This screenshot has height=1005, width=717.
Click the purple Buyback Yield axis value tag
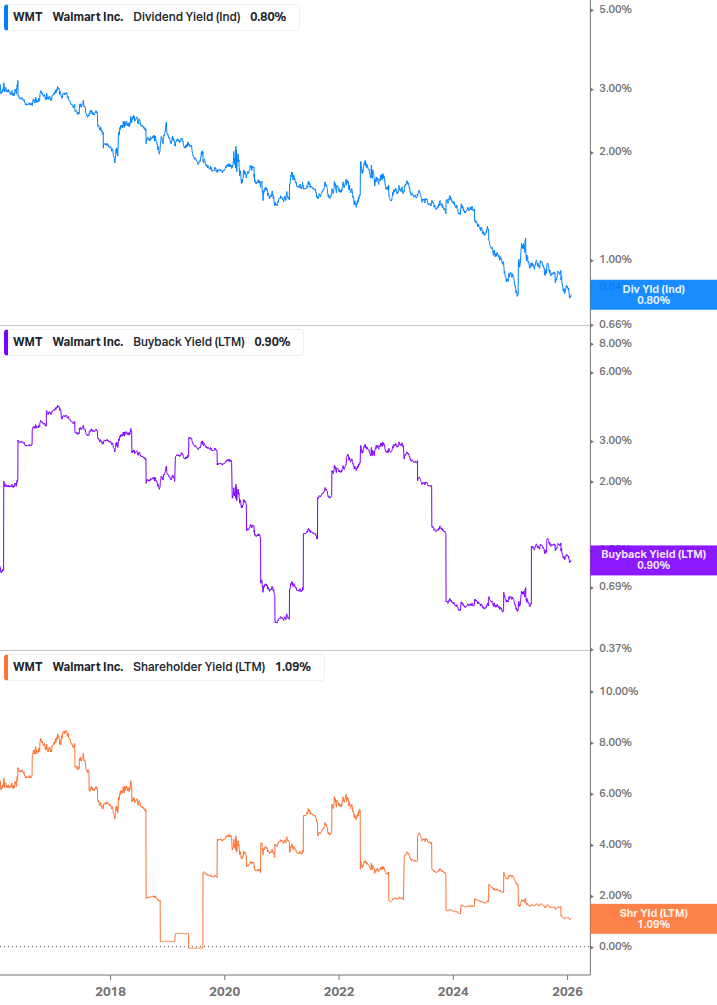click(x=653, y=560)
